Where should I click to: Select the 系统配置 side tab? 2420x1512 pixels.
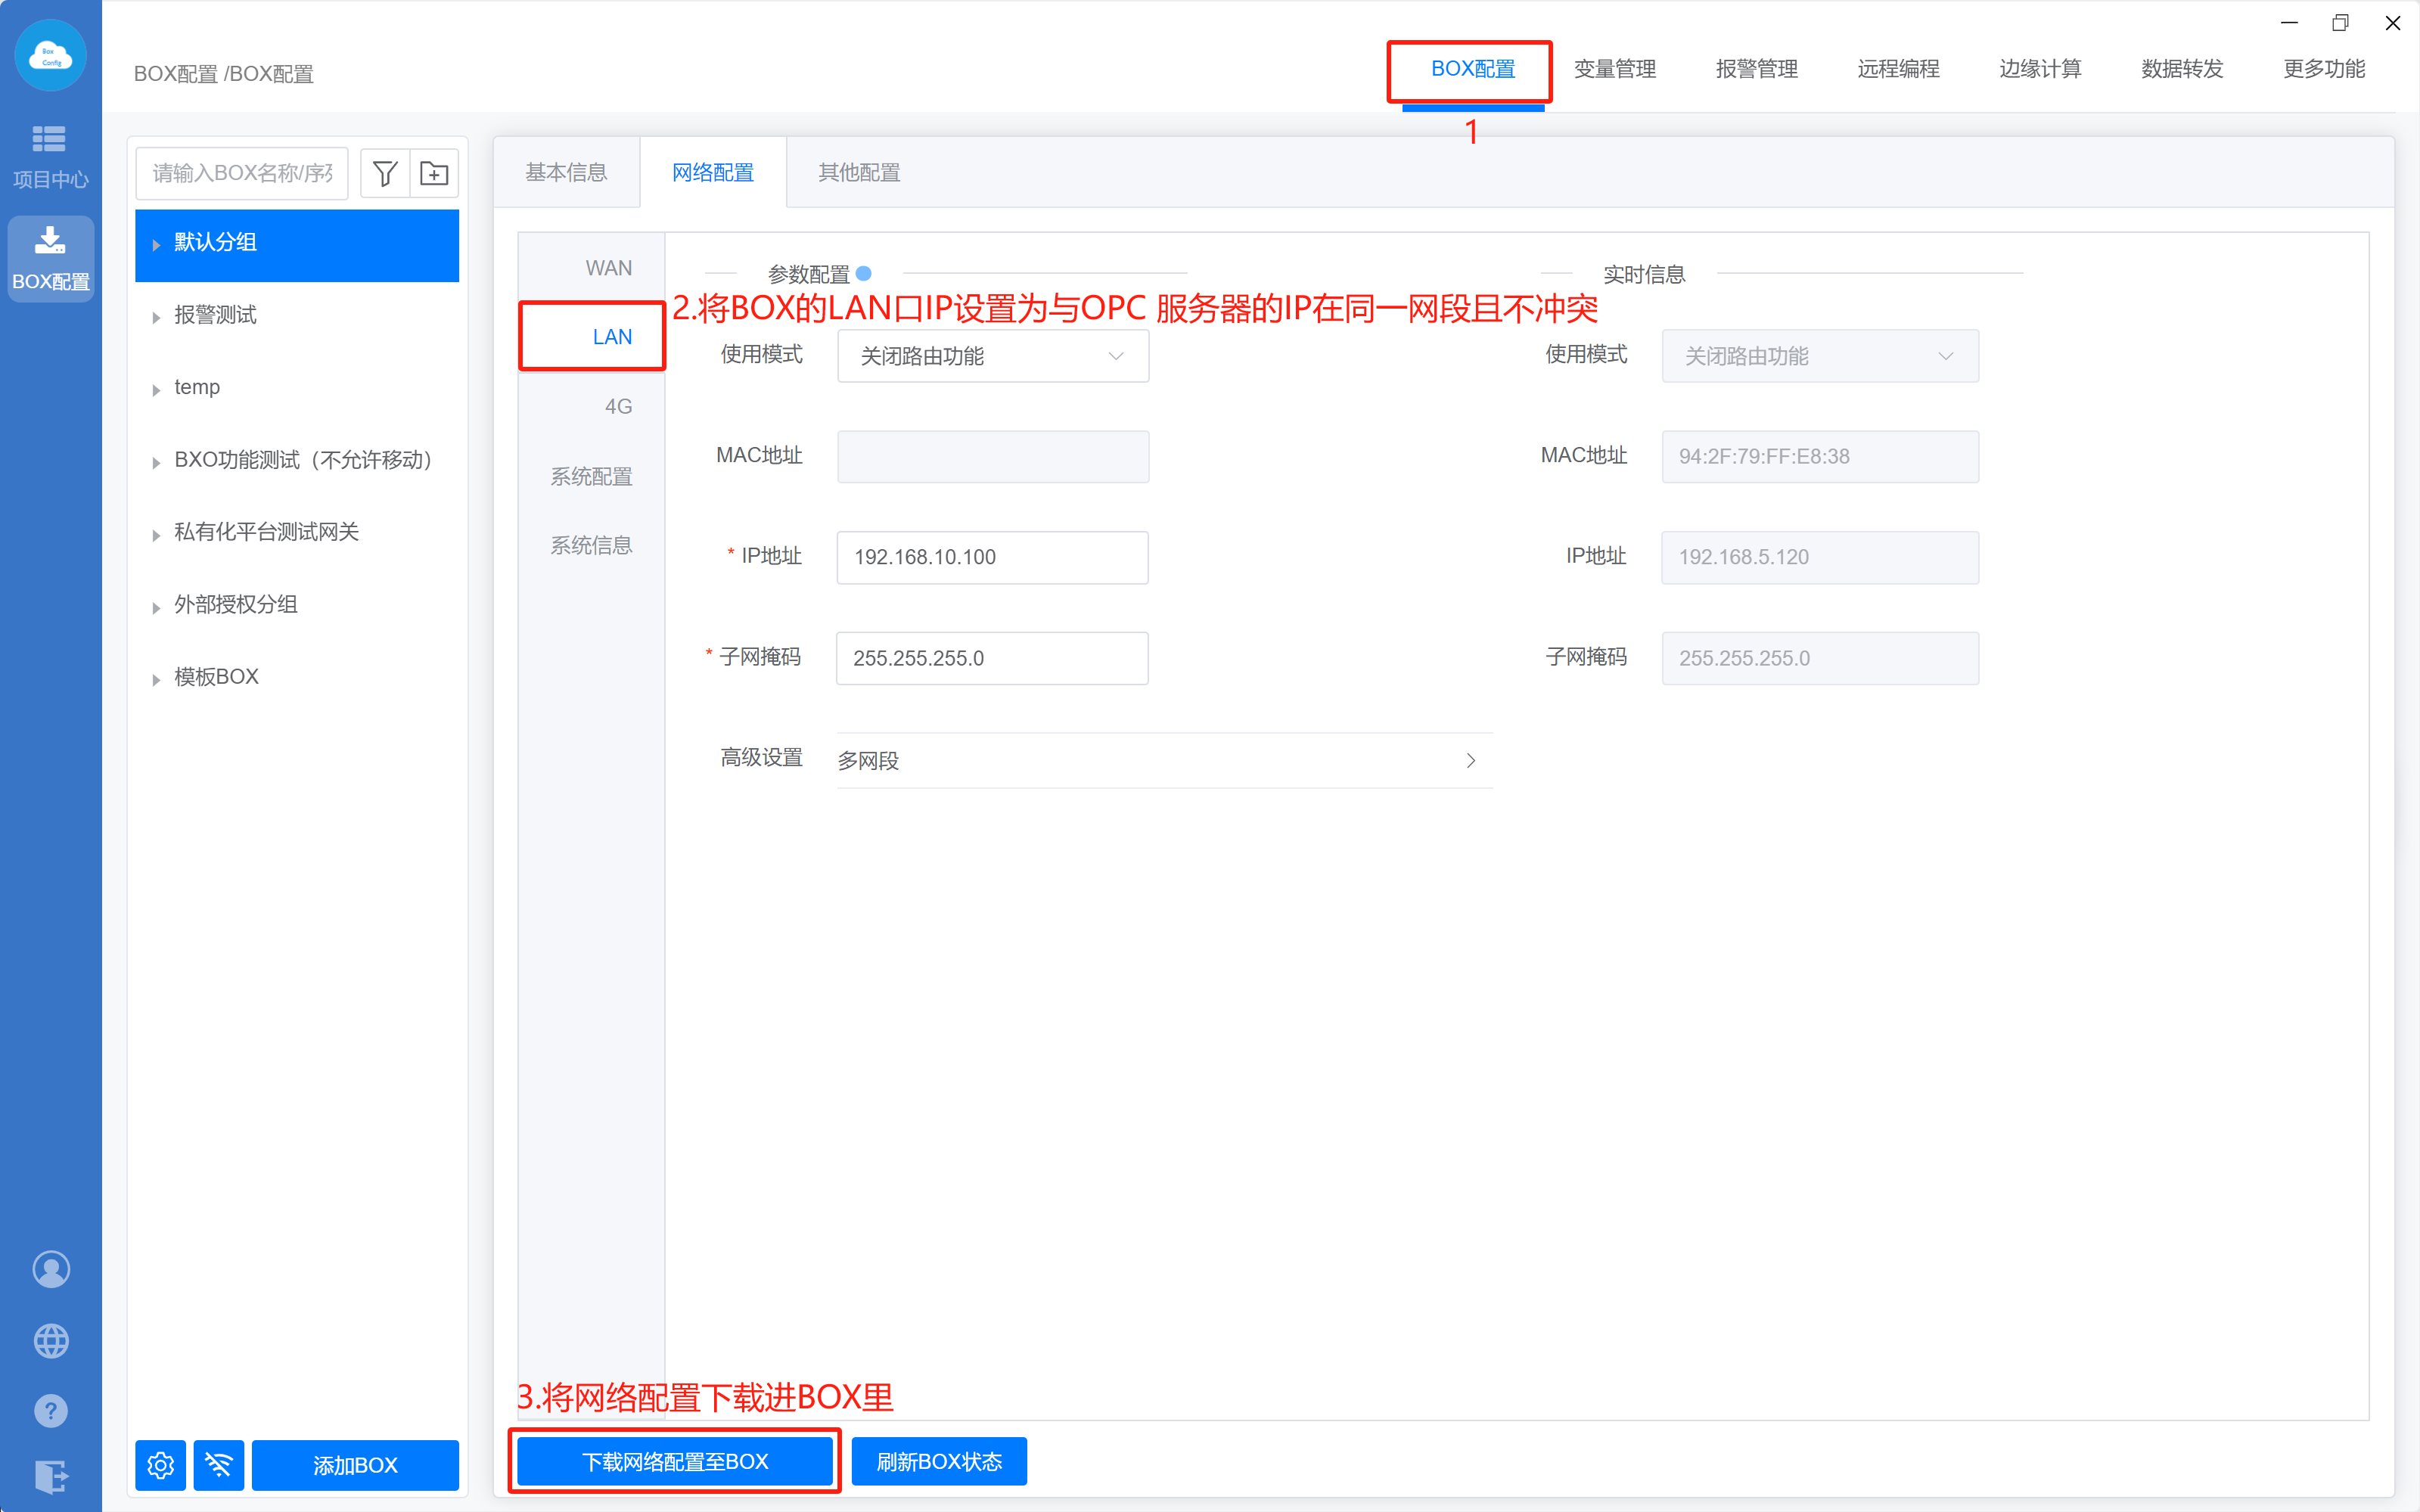coord(593,476)
